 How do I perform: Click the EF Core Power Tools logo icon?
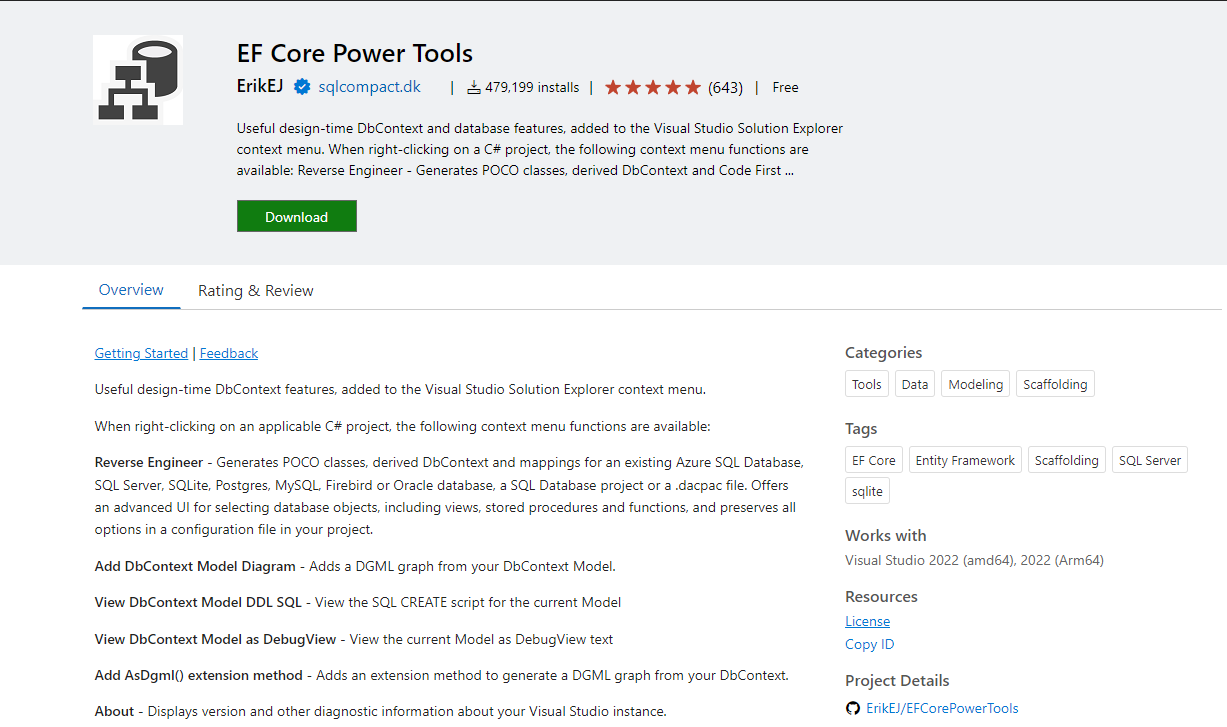tap(138, 80)
